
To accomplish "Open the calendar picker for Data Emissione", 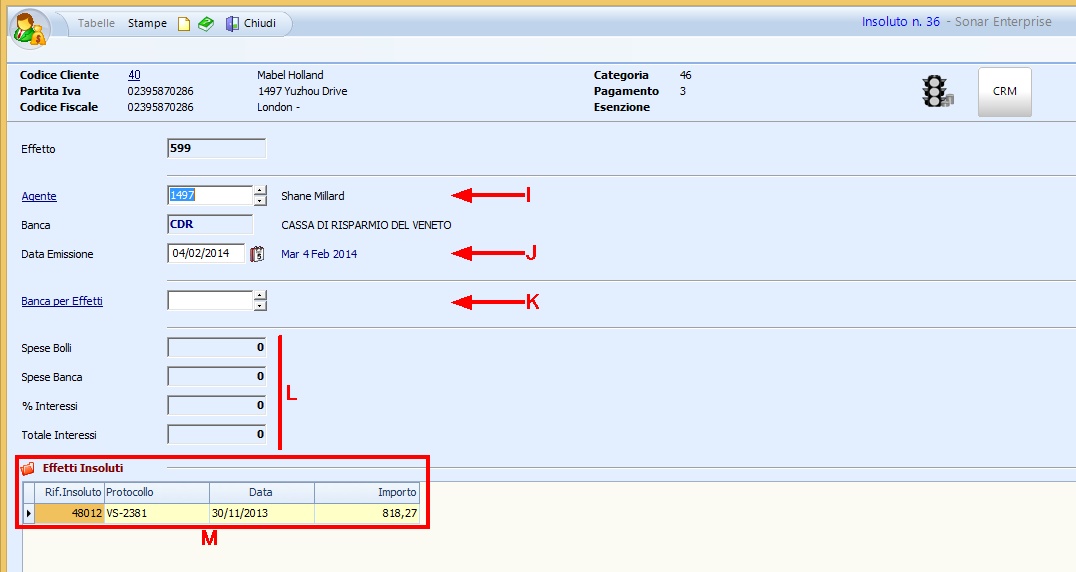I will point(257,254).
